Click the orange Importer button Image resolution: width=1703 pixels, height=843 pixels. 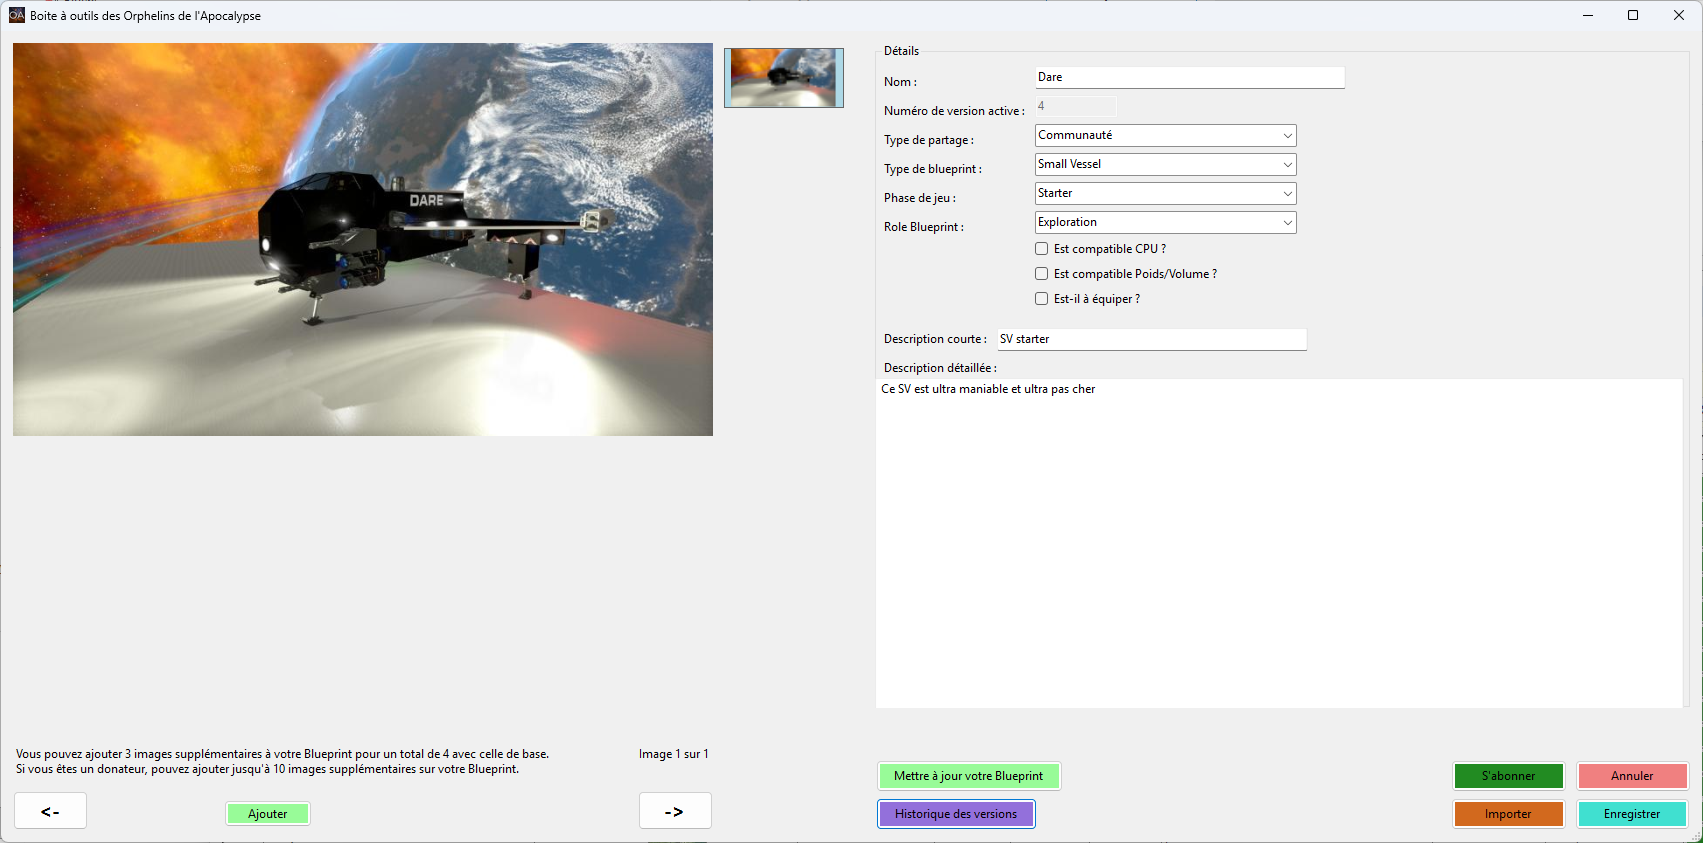[x=1508, y=814]
